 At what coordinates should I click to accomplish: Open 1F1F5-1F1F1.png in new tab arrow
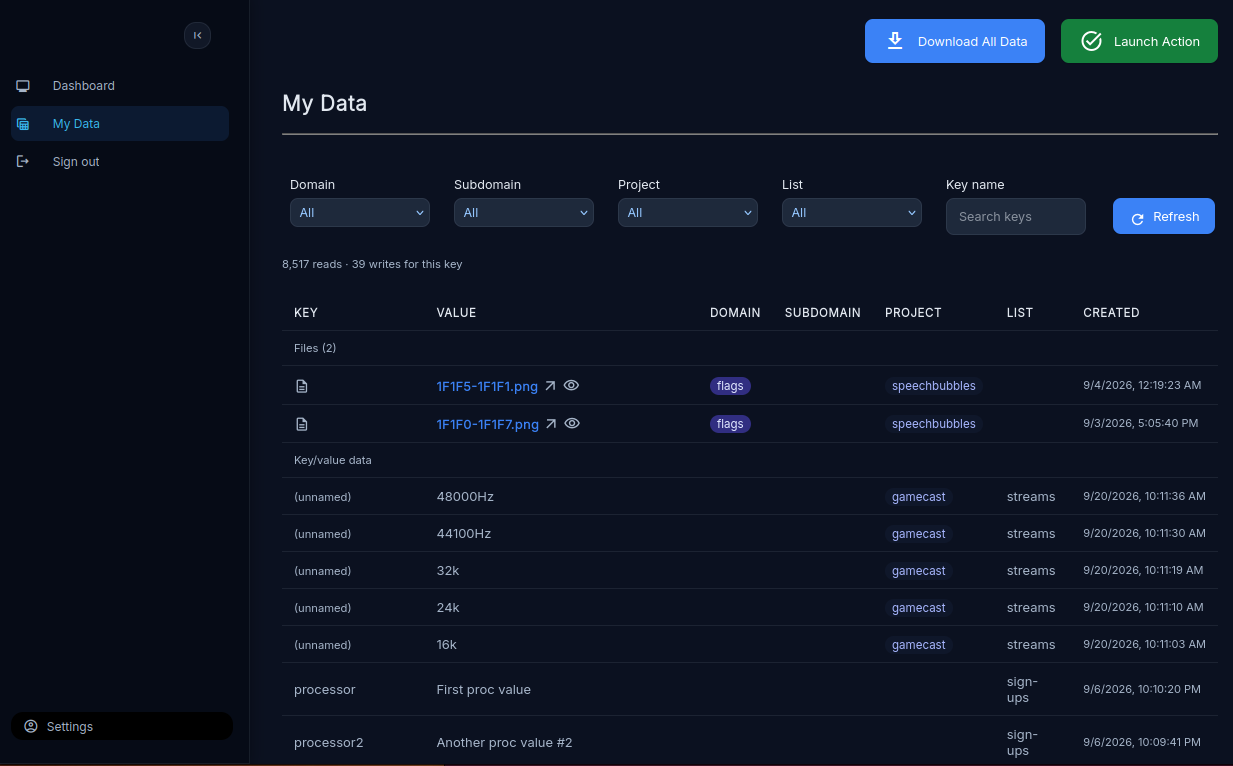pyautogui.click(x=550, y=386)
